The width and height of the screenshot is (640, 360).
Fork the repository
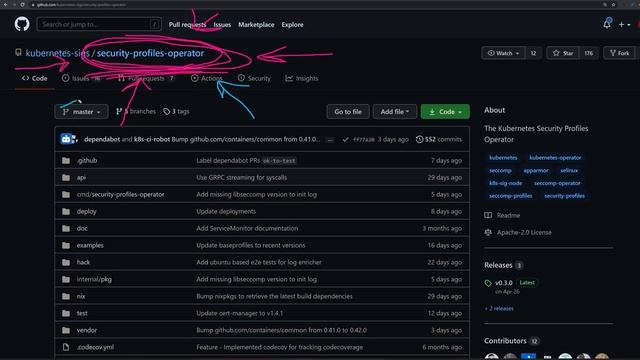coord(620,53)
